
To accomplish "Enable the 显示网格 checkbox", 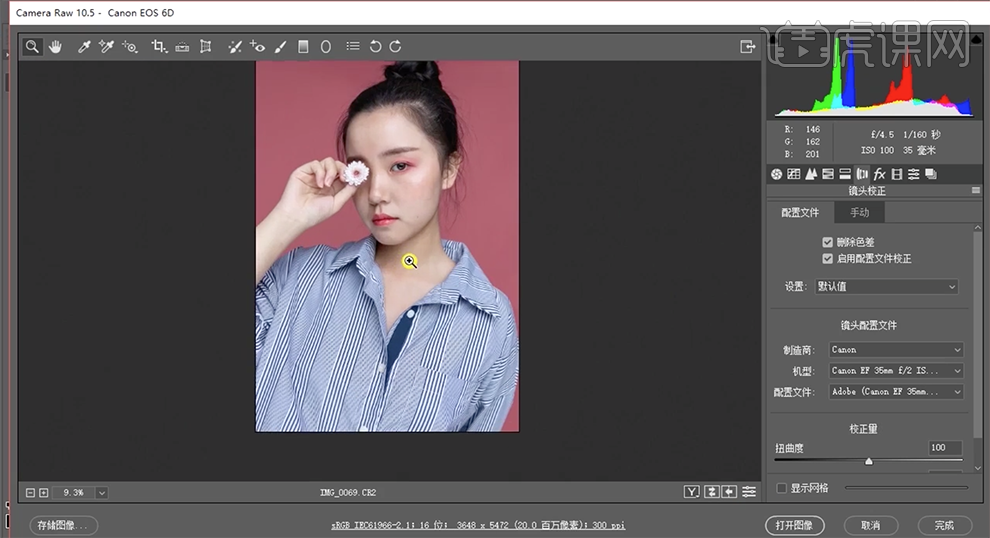I will click(782, 488).
